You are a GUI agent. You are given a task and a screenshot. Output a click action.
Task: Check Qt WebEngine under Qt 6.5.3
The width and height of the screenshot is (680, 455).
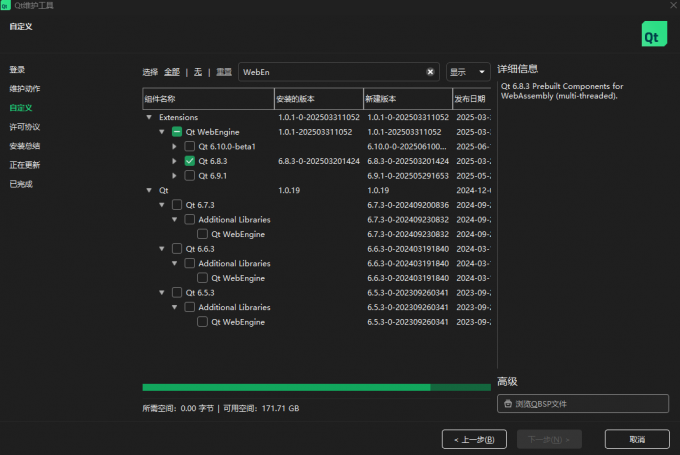202,322
